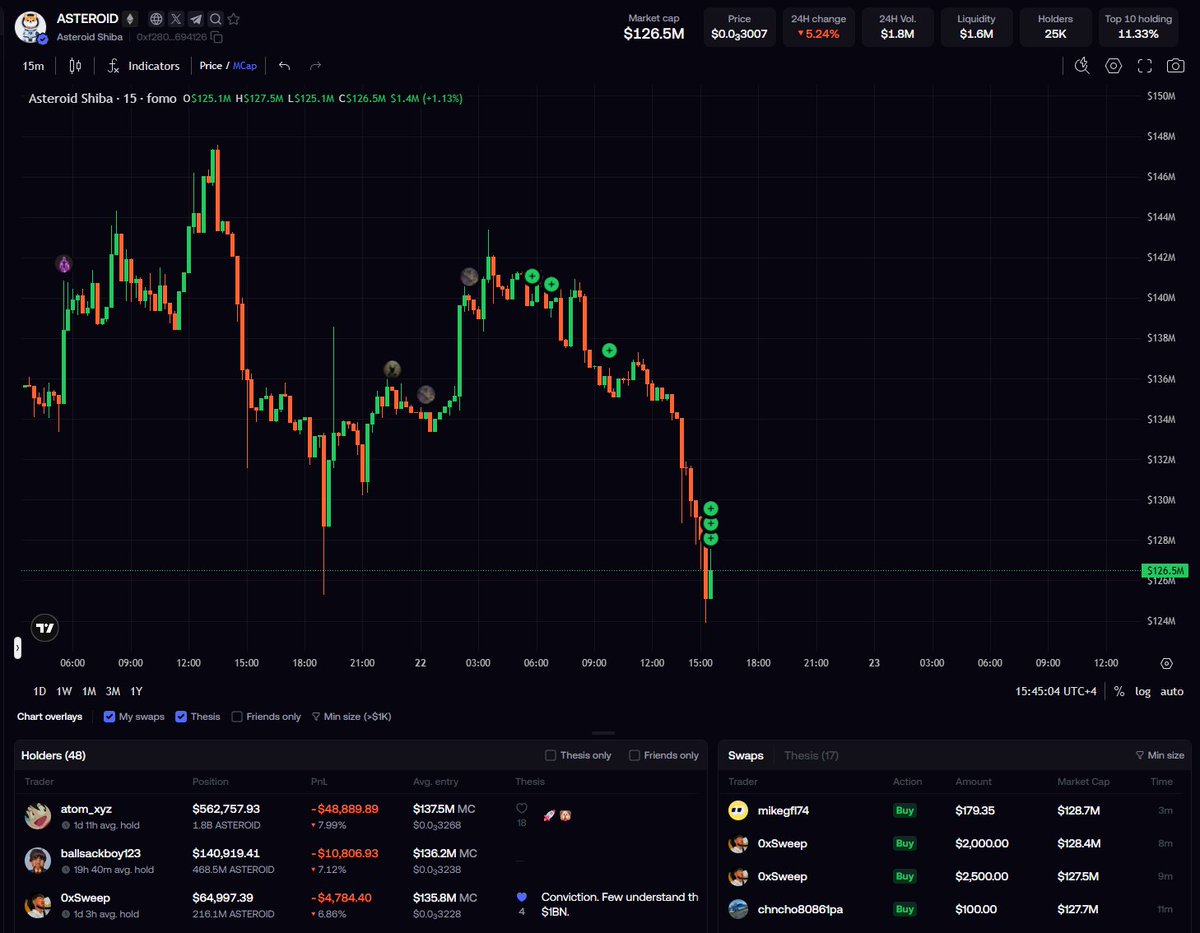Image resolution: width=1200 pixels, height=933 pixels.
Task: Open ballsackboy123 holder profile
Action: pos(101,853)
